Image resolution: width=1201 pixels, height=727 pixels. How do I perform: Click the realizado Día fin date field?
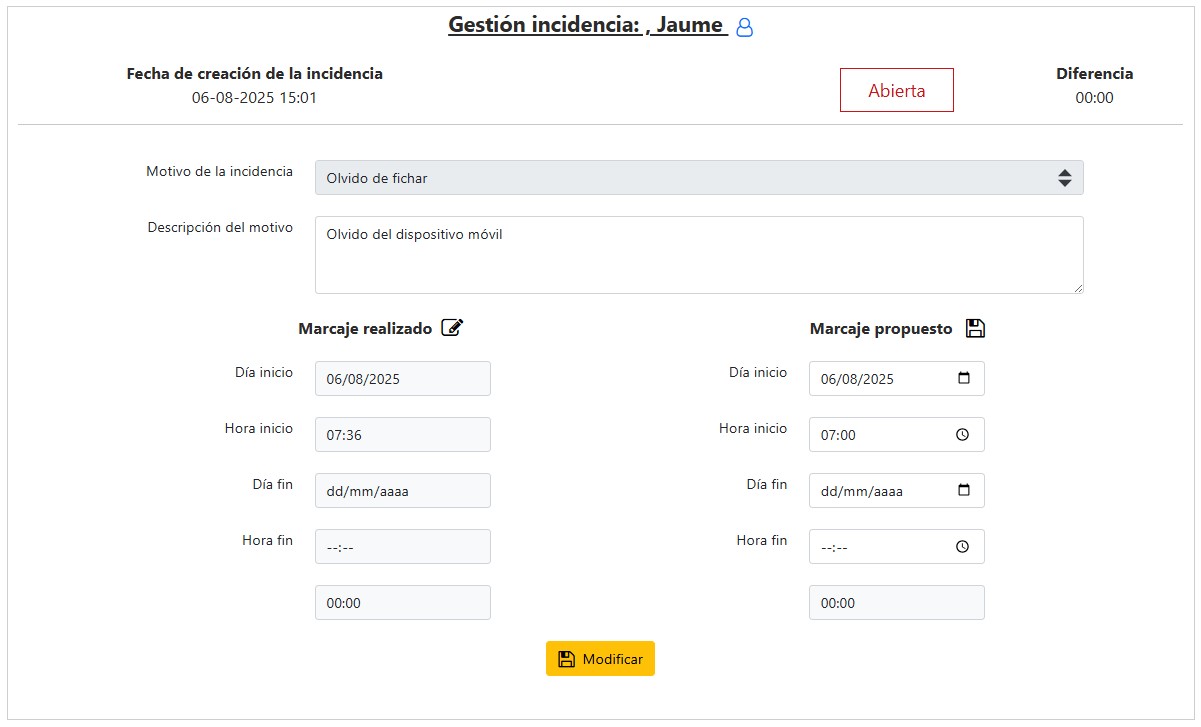click(x=403, y=491)
